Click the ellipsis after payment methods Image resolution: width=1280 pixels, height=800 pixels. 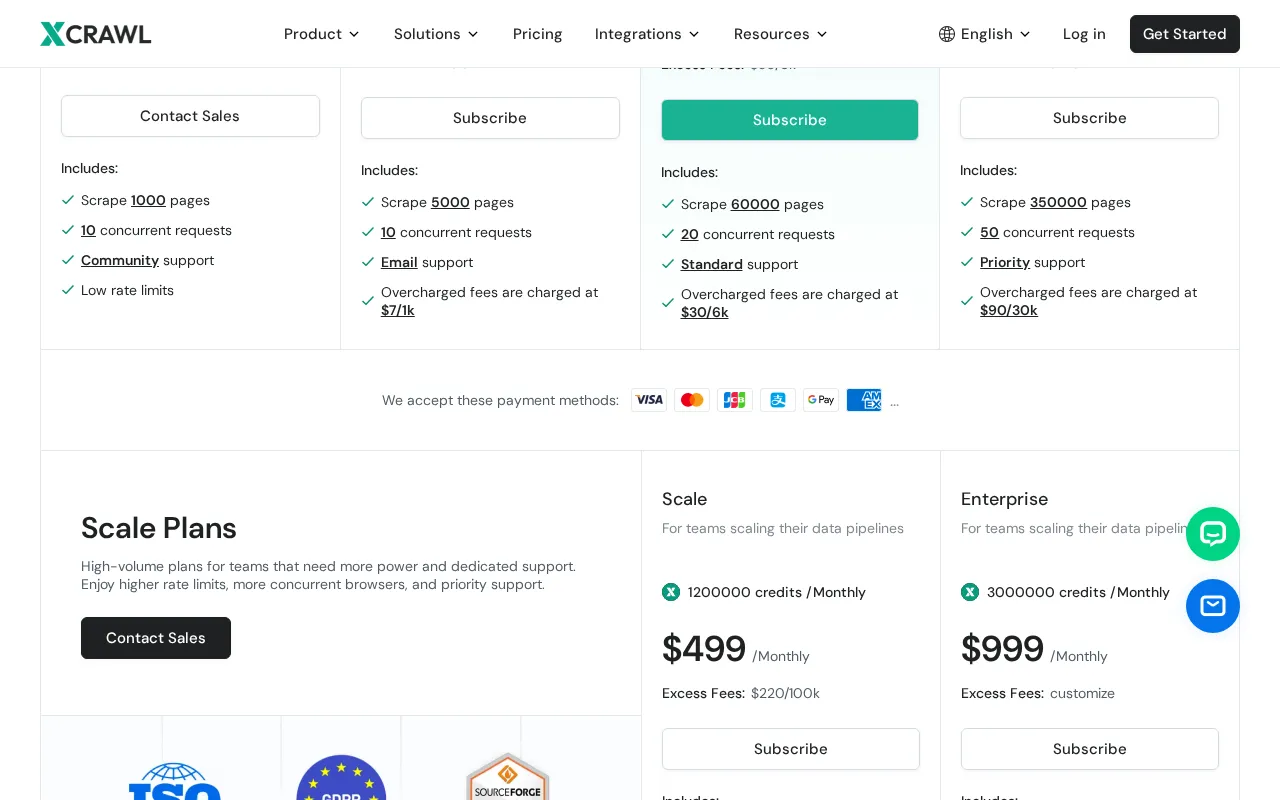[x=894, y=402]
